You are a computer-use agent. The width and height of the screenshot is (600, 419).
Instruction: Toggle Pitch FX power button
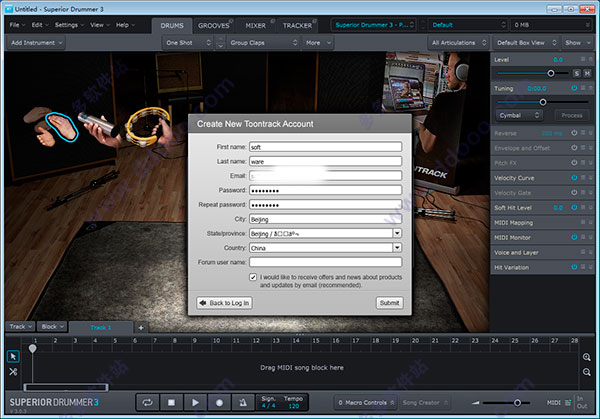pos(574,163)
